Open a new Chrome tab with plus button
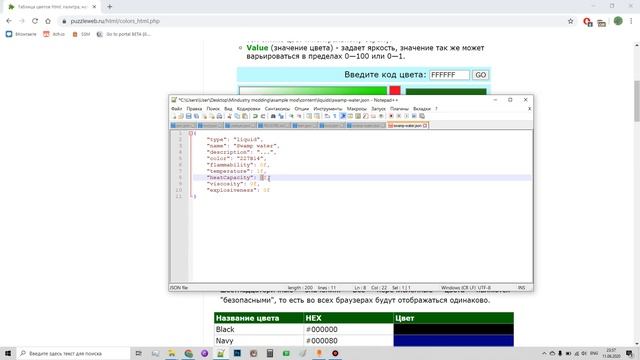Image resolution: width=640 pixels, height=360 pixels. pos(109,7)
